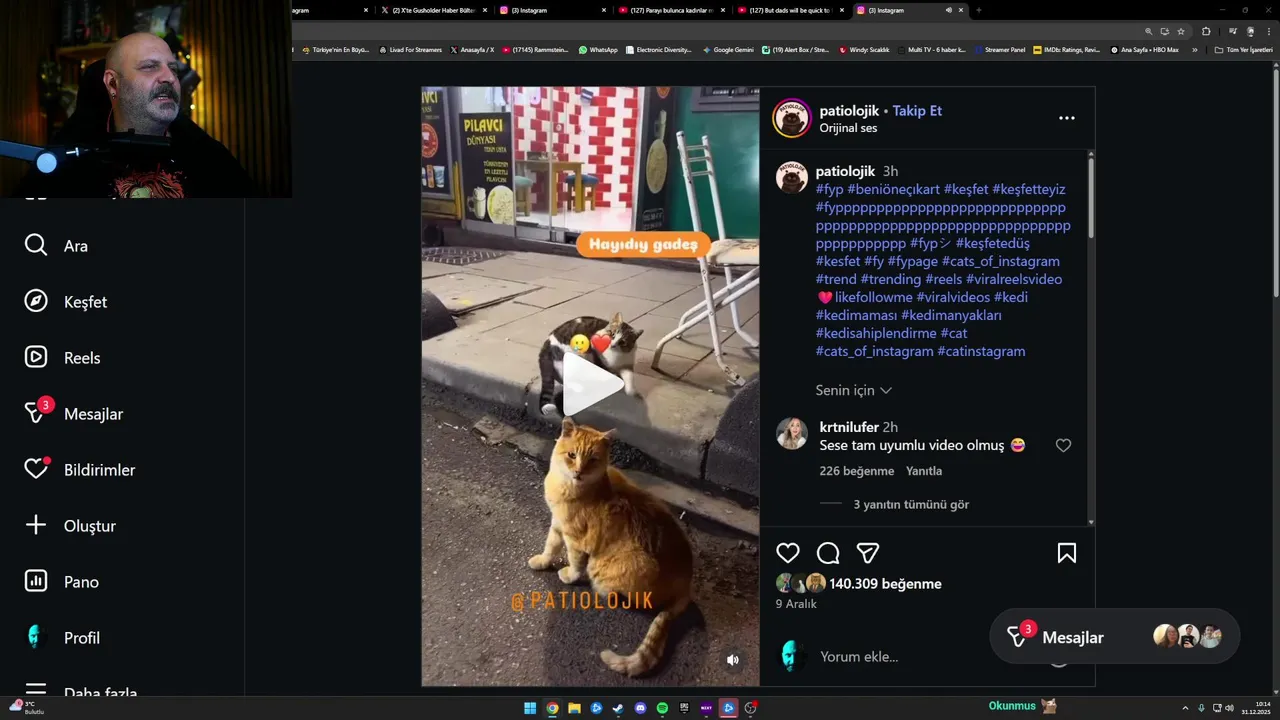Open weather widget on taskbar
Screen dimensions: 1280x720
click(26, 708)
